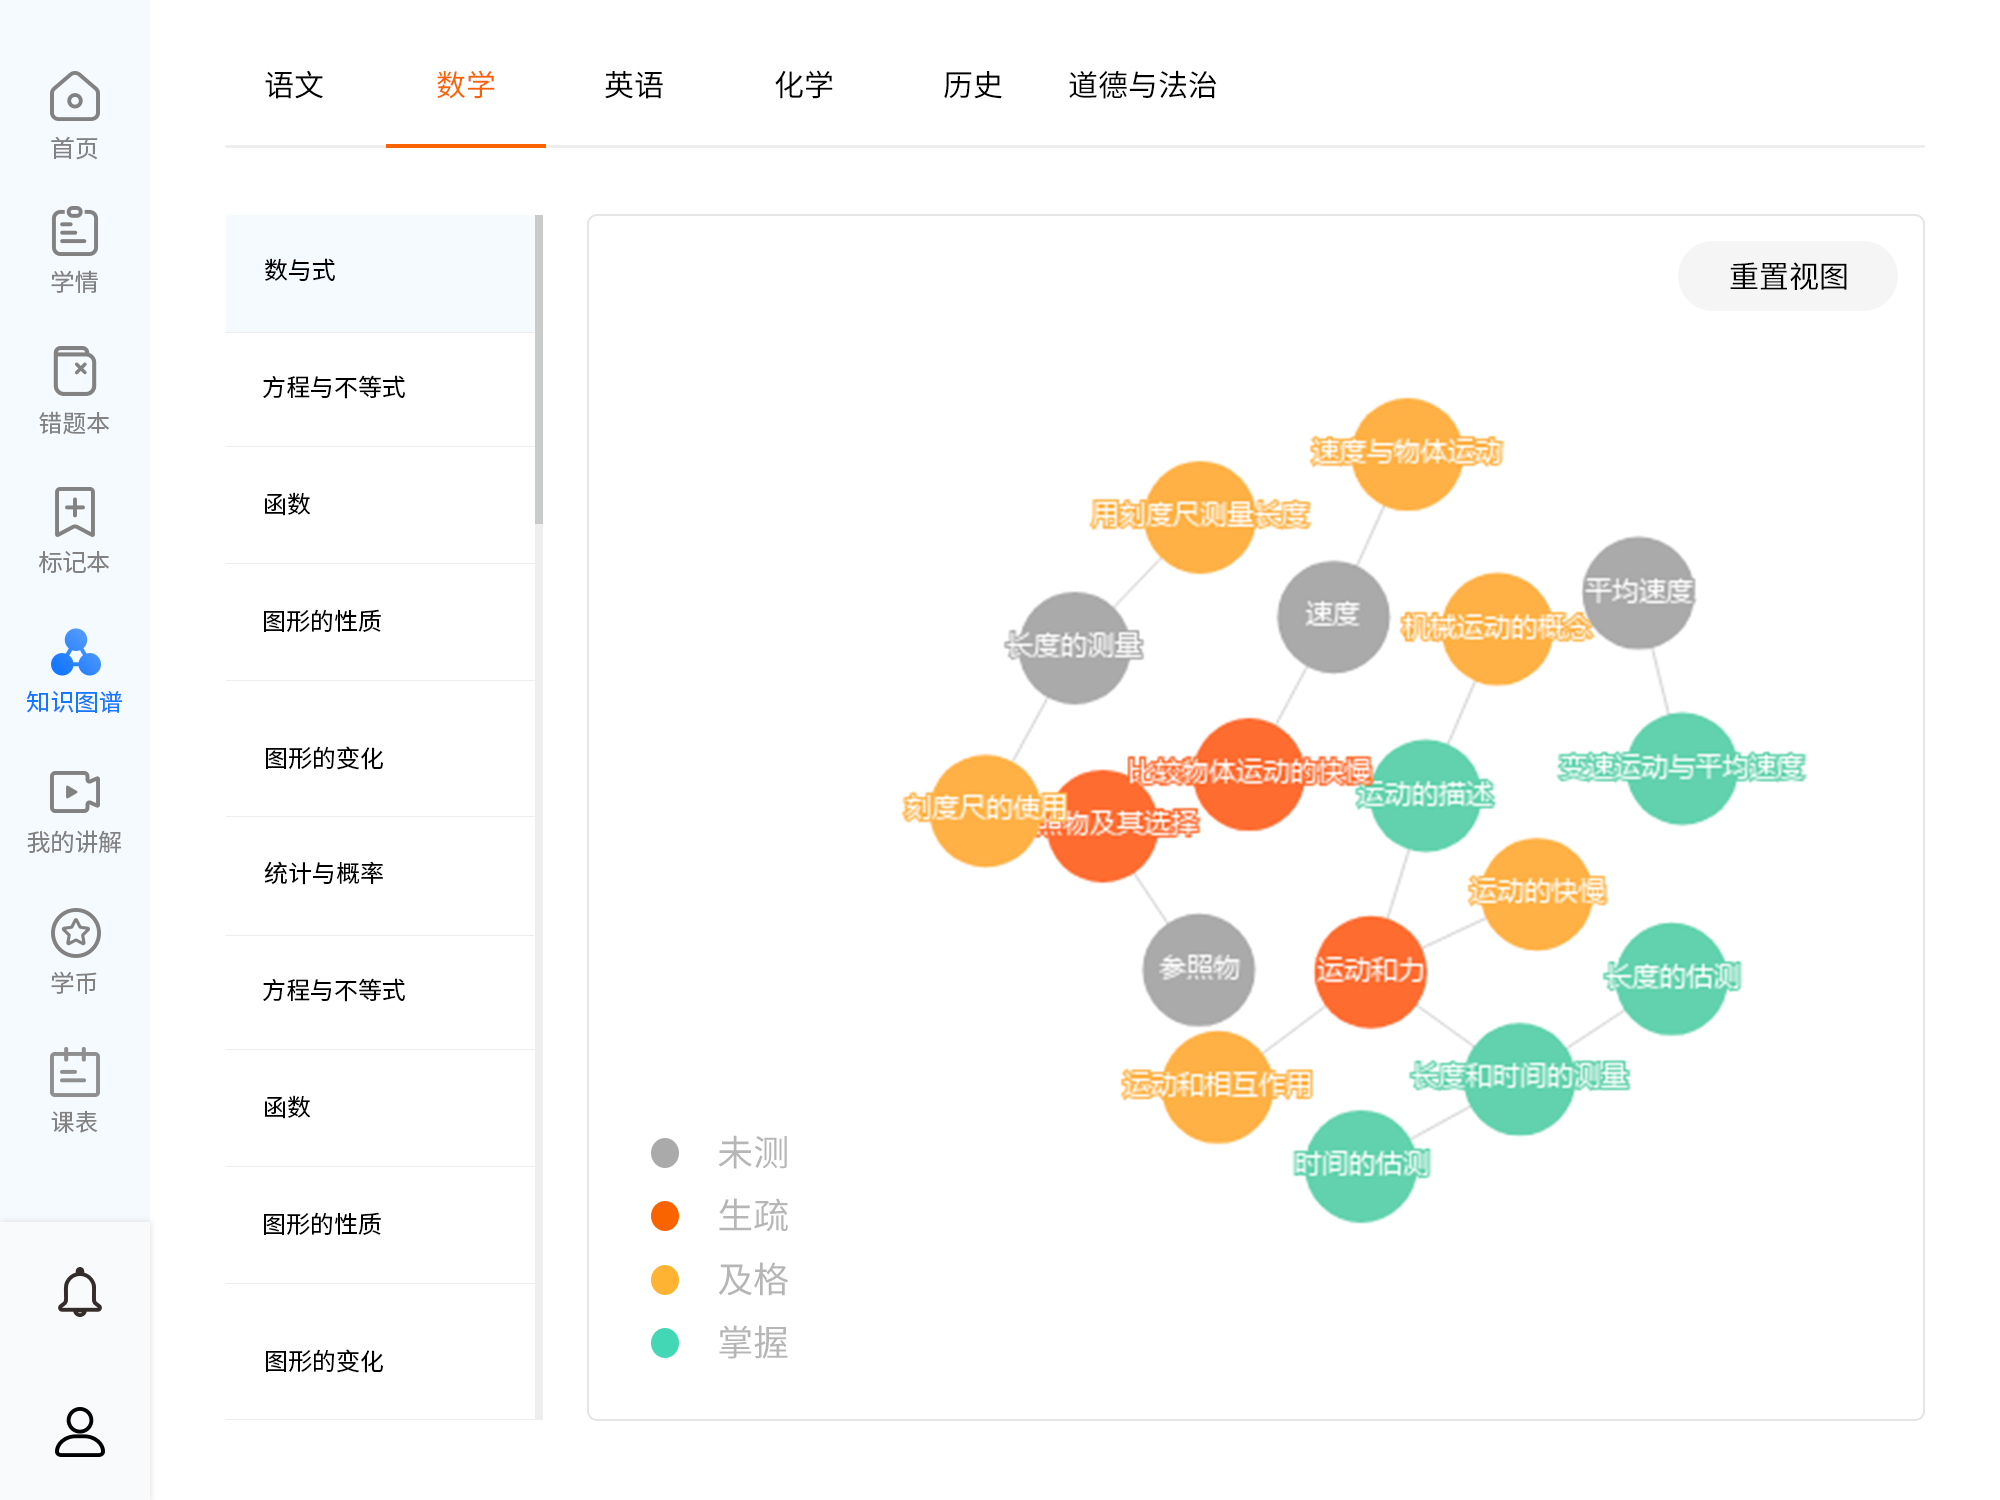Viewport: 2000px width, 1500px height.
Task: Click the 运动的快慢 node
Action: coord(1537,893)
